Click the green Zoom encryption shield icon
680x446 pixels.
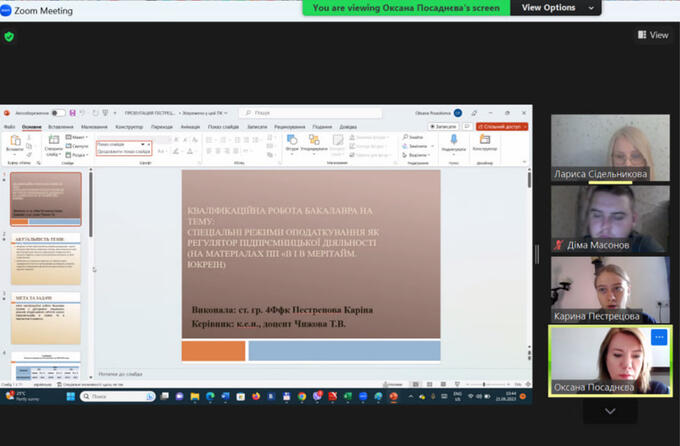point(10,36)
